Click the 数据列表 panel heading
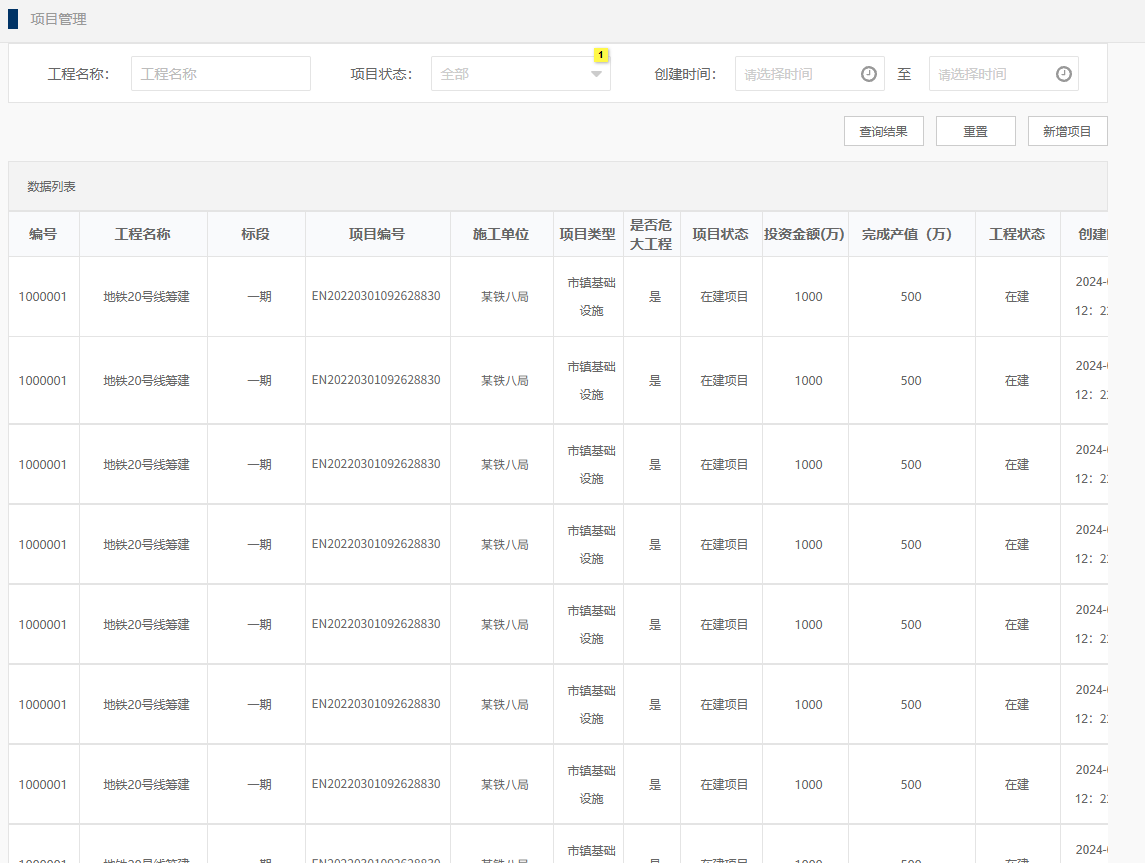1145x863 pixels. [52, 187]
